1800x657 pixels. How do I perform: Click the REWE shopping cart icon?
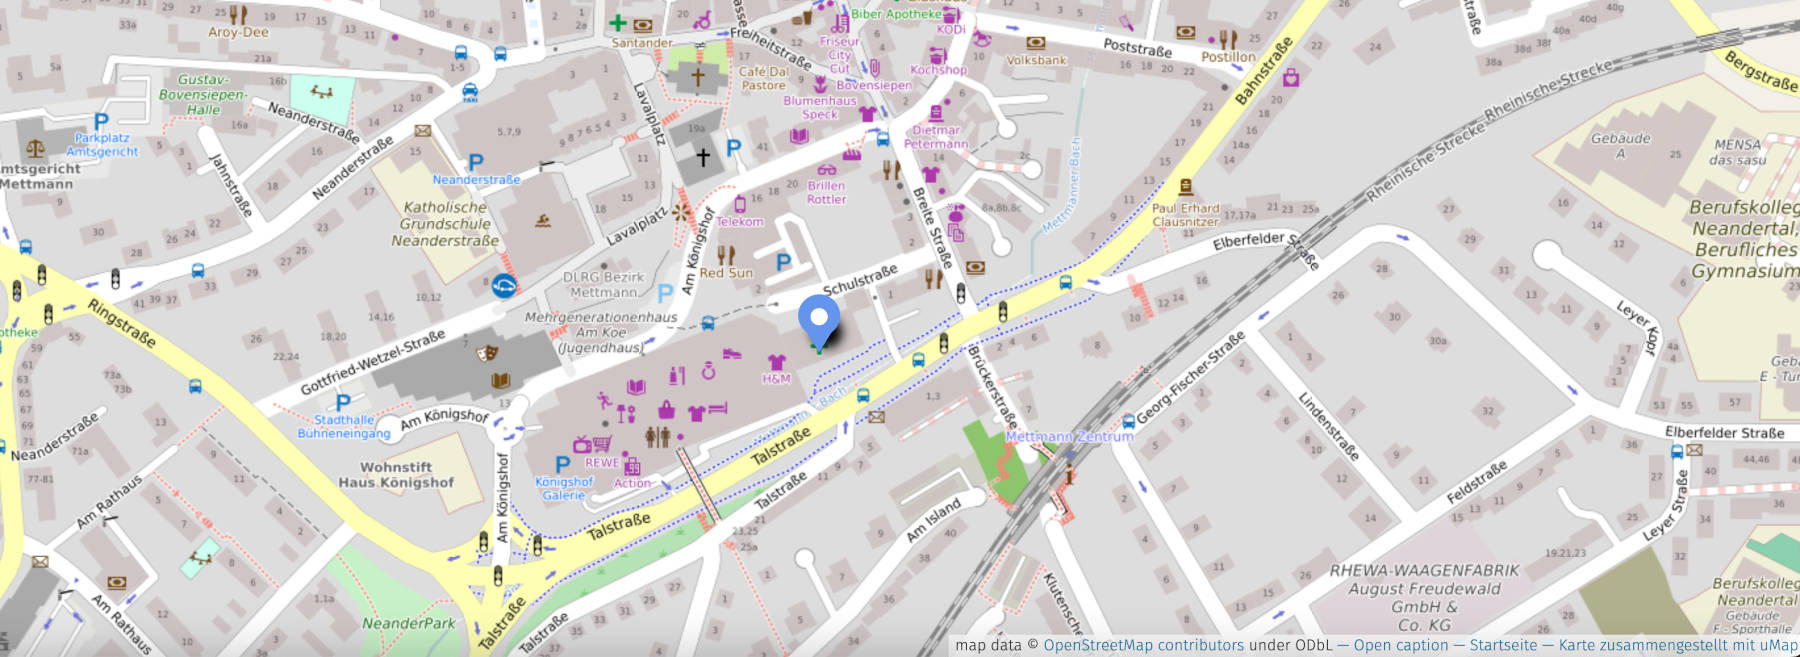click(x=602, y=443)
